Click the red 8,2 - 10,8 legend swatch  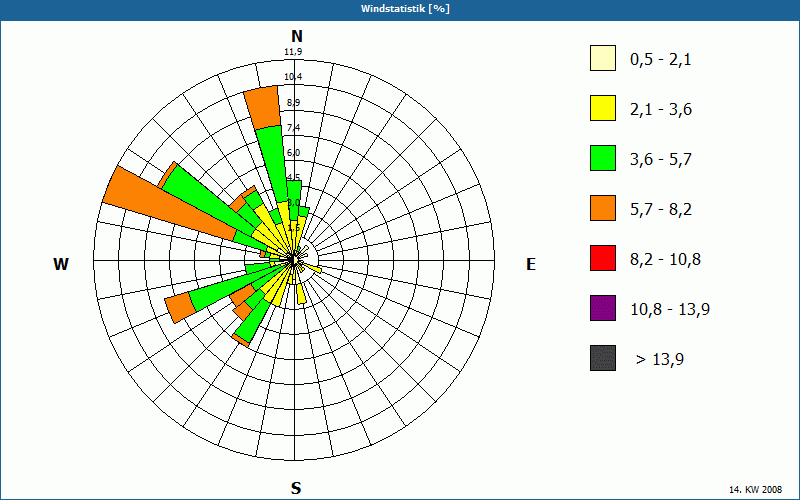click(x=603, y=258)
